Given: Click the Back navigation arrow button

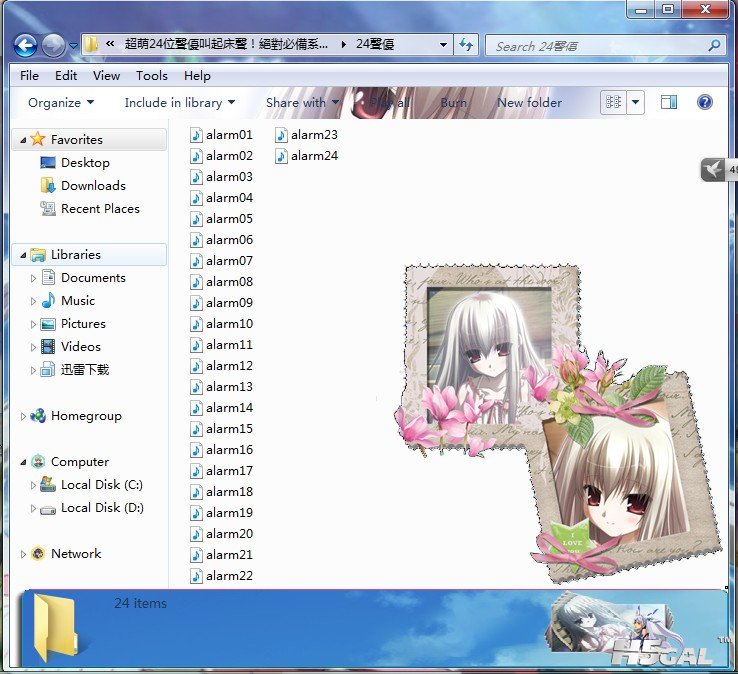Looking at the screenshot, I should [x=25, y=45].
